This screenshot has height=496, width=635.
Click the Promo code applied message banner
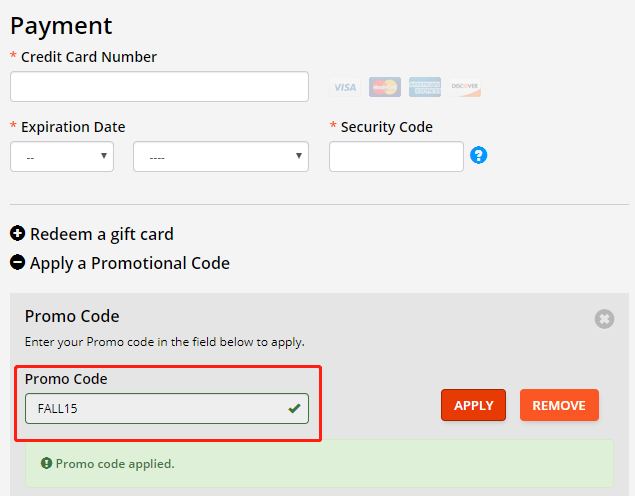point(319,463)
